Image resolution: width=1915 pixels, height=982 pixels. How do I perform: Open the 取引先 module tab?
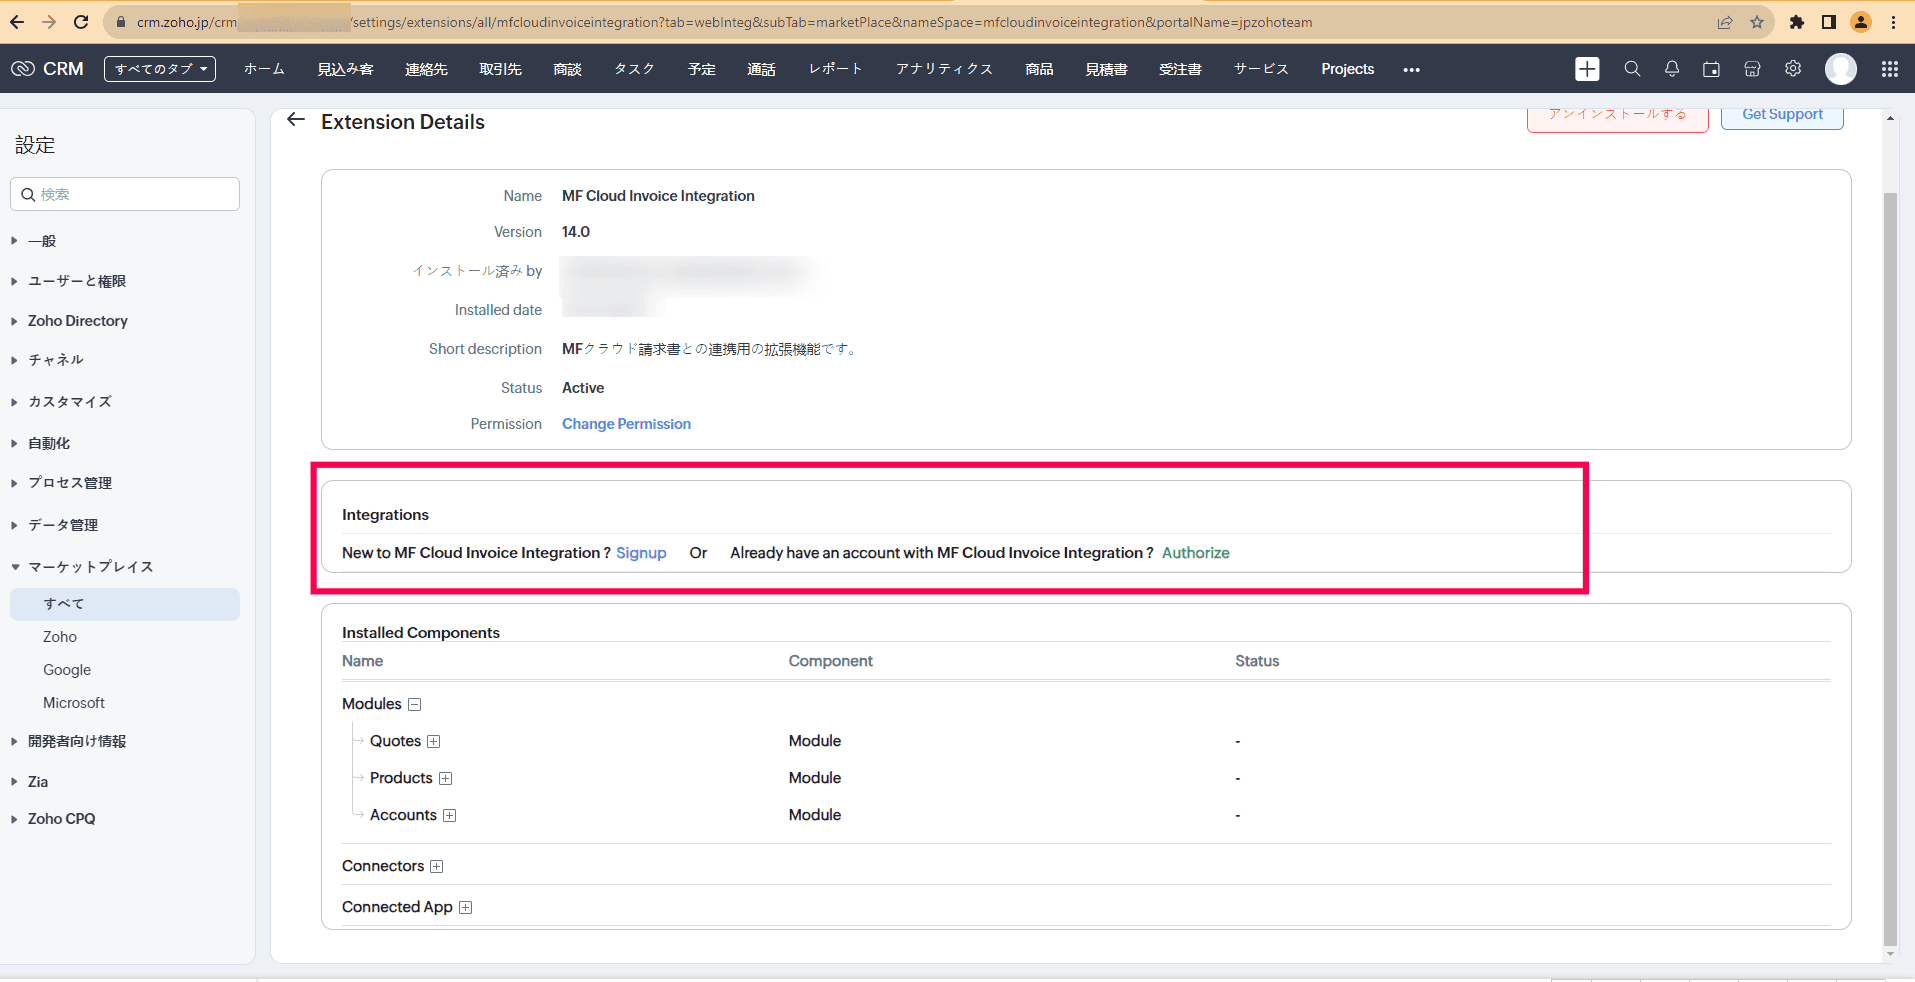(500, 69)
